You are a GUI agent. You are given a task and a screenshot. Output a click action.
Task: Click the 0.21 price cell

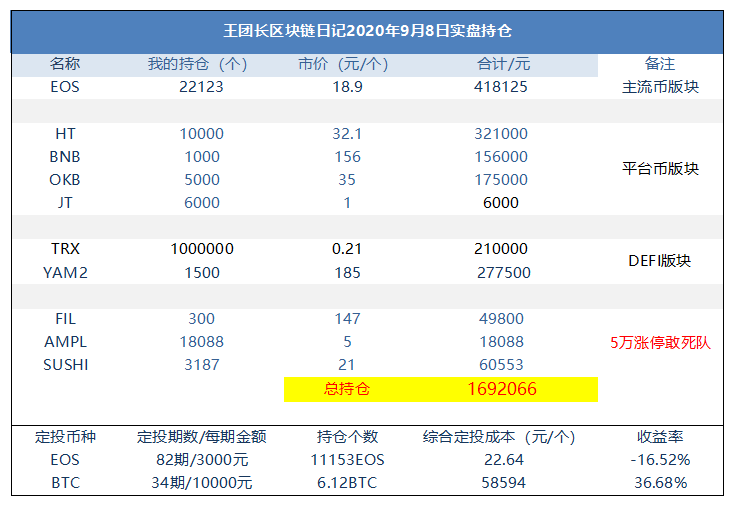347,249
